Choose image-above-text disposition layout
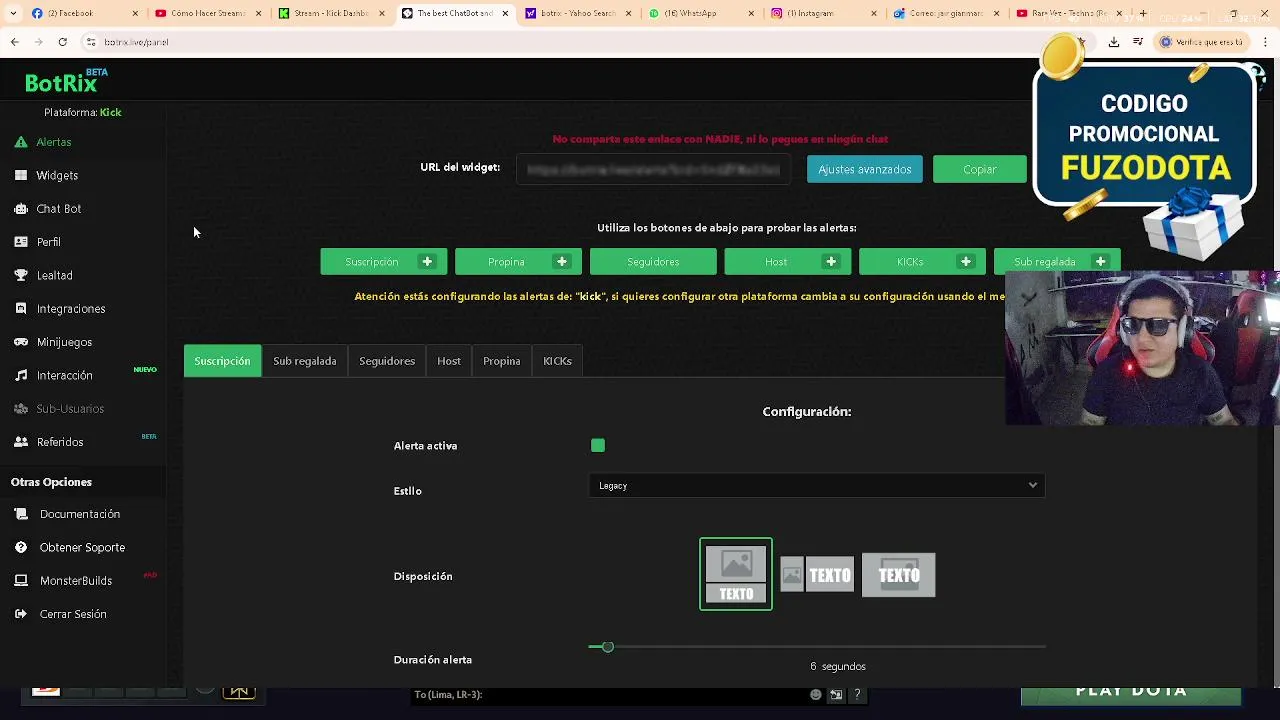 tap(736, 574)
